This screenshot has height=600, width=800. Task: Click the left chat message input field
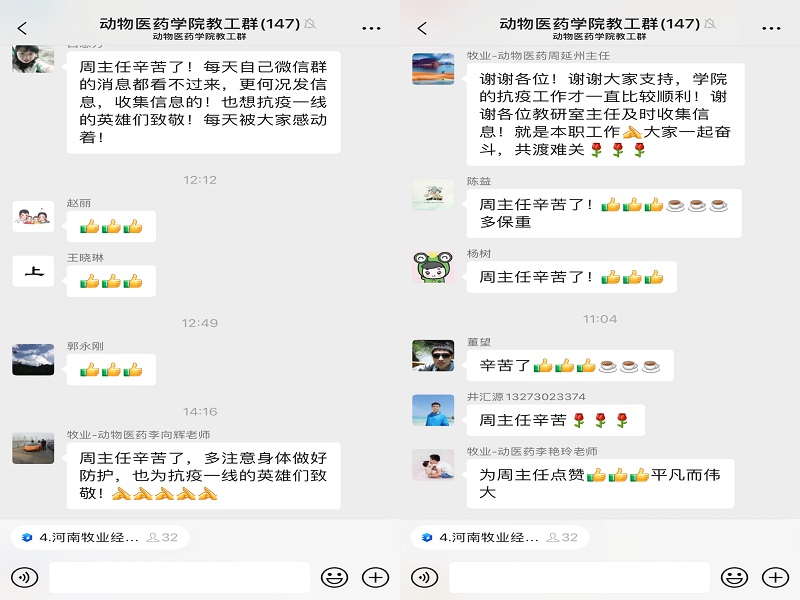coord(180,578)
